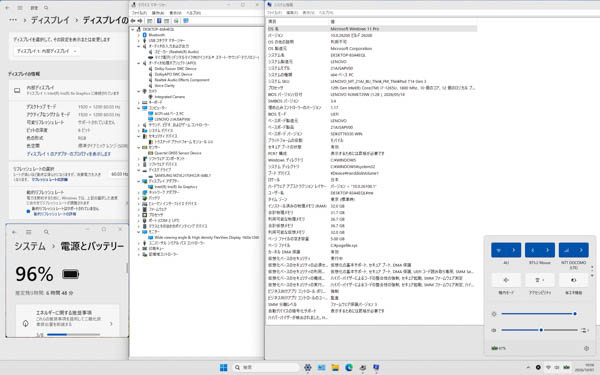This screenshot has width=600, height=375.
Task: Toggle Bluetooth in quick settings
Action: tap(532, 250)
